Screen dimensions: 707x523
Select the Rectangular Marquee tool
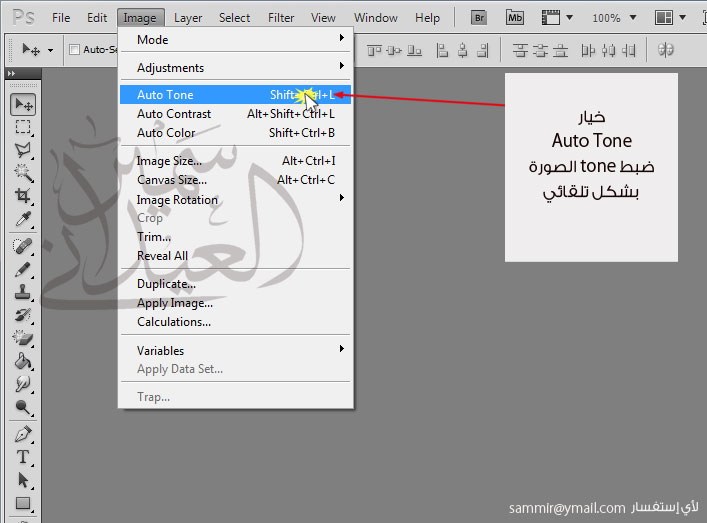(23, 127)
